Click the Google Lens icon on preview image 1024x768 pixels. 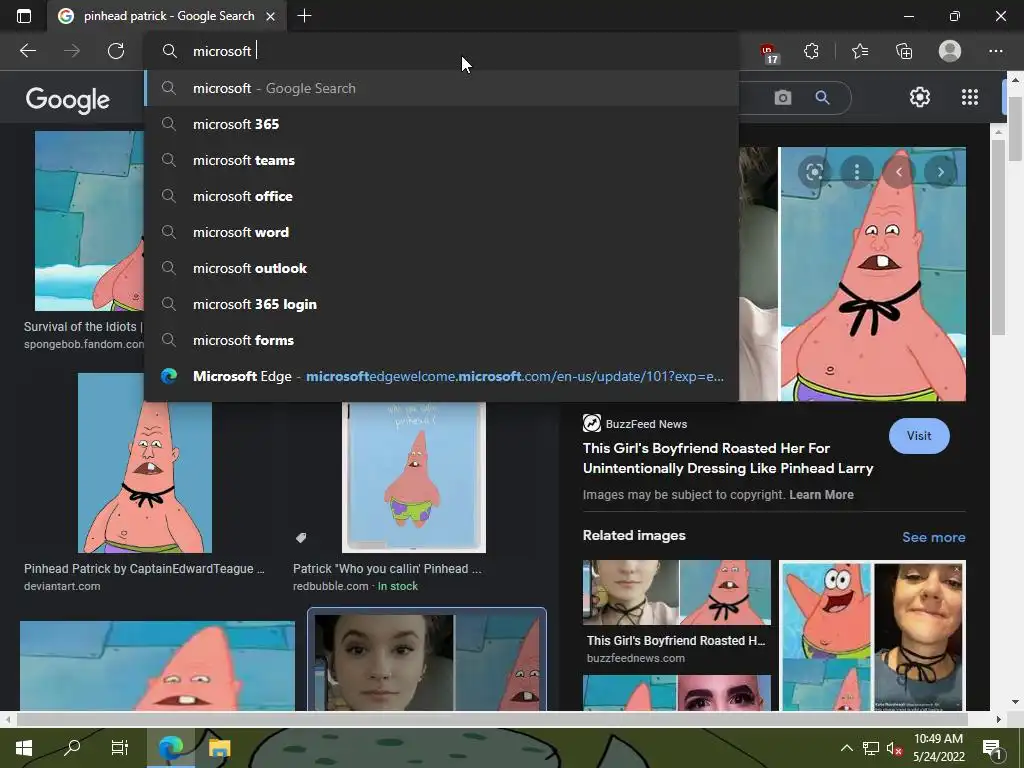tap(814, 172)
